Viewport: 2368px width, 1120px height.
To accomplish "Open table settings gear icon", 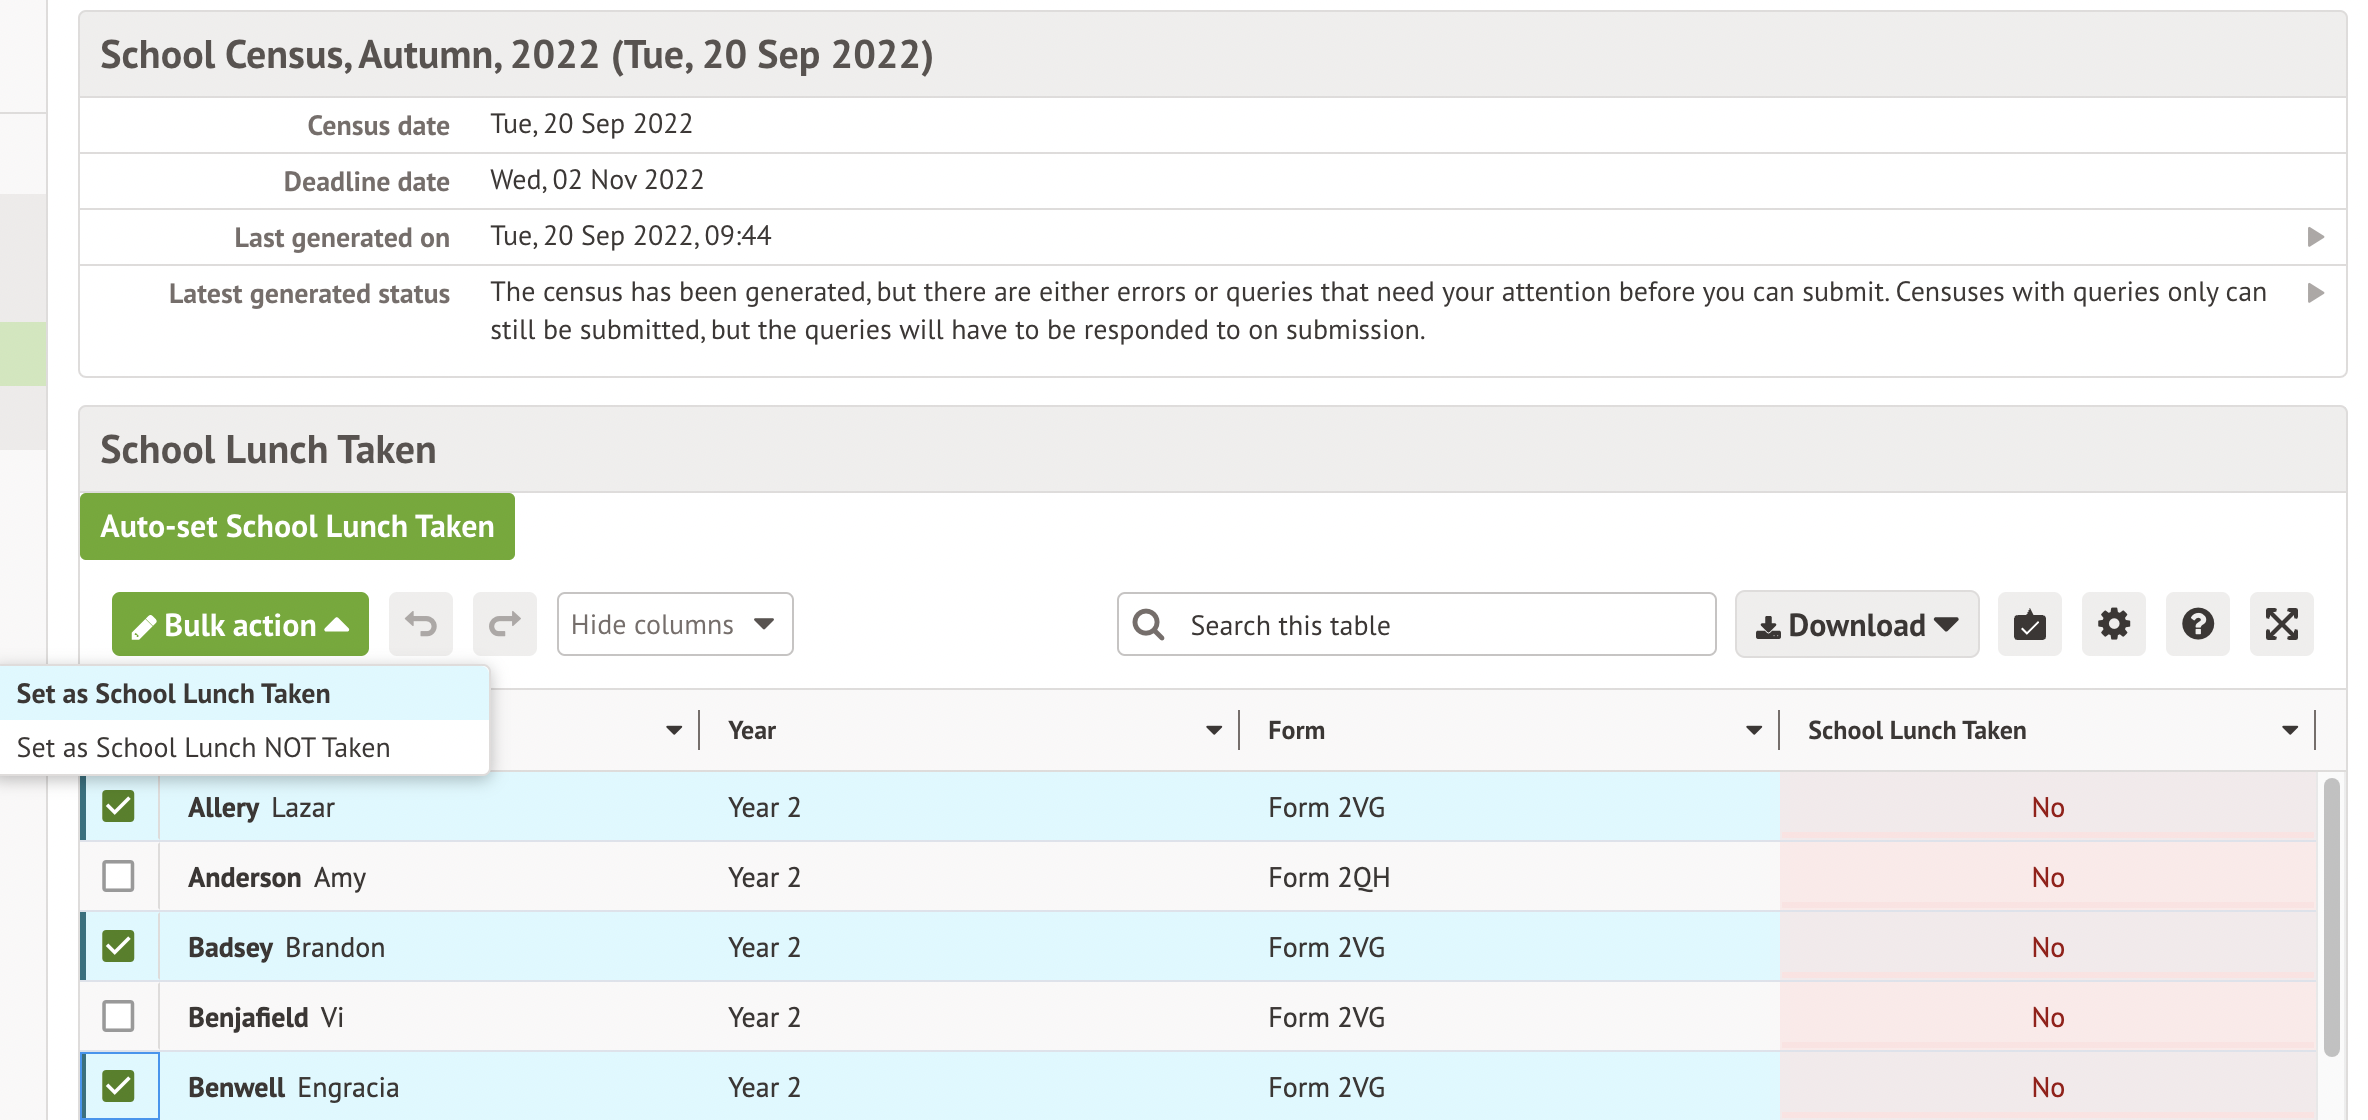I will tap(2113, 625).
